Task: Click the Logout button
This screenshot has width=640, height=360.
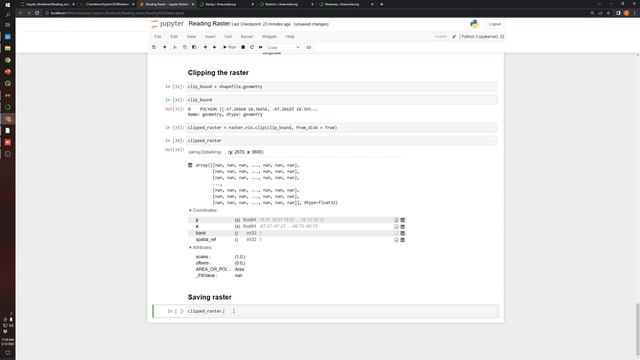Action: (495, 24)
